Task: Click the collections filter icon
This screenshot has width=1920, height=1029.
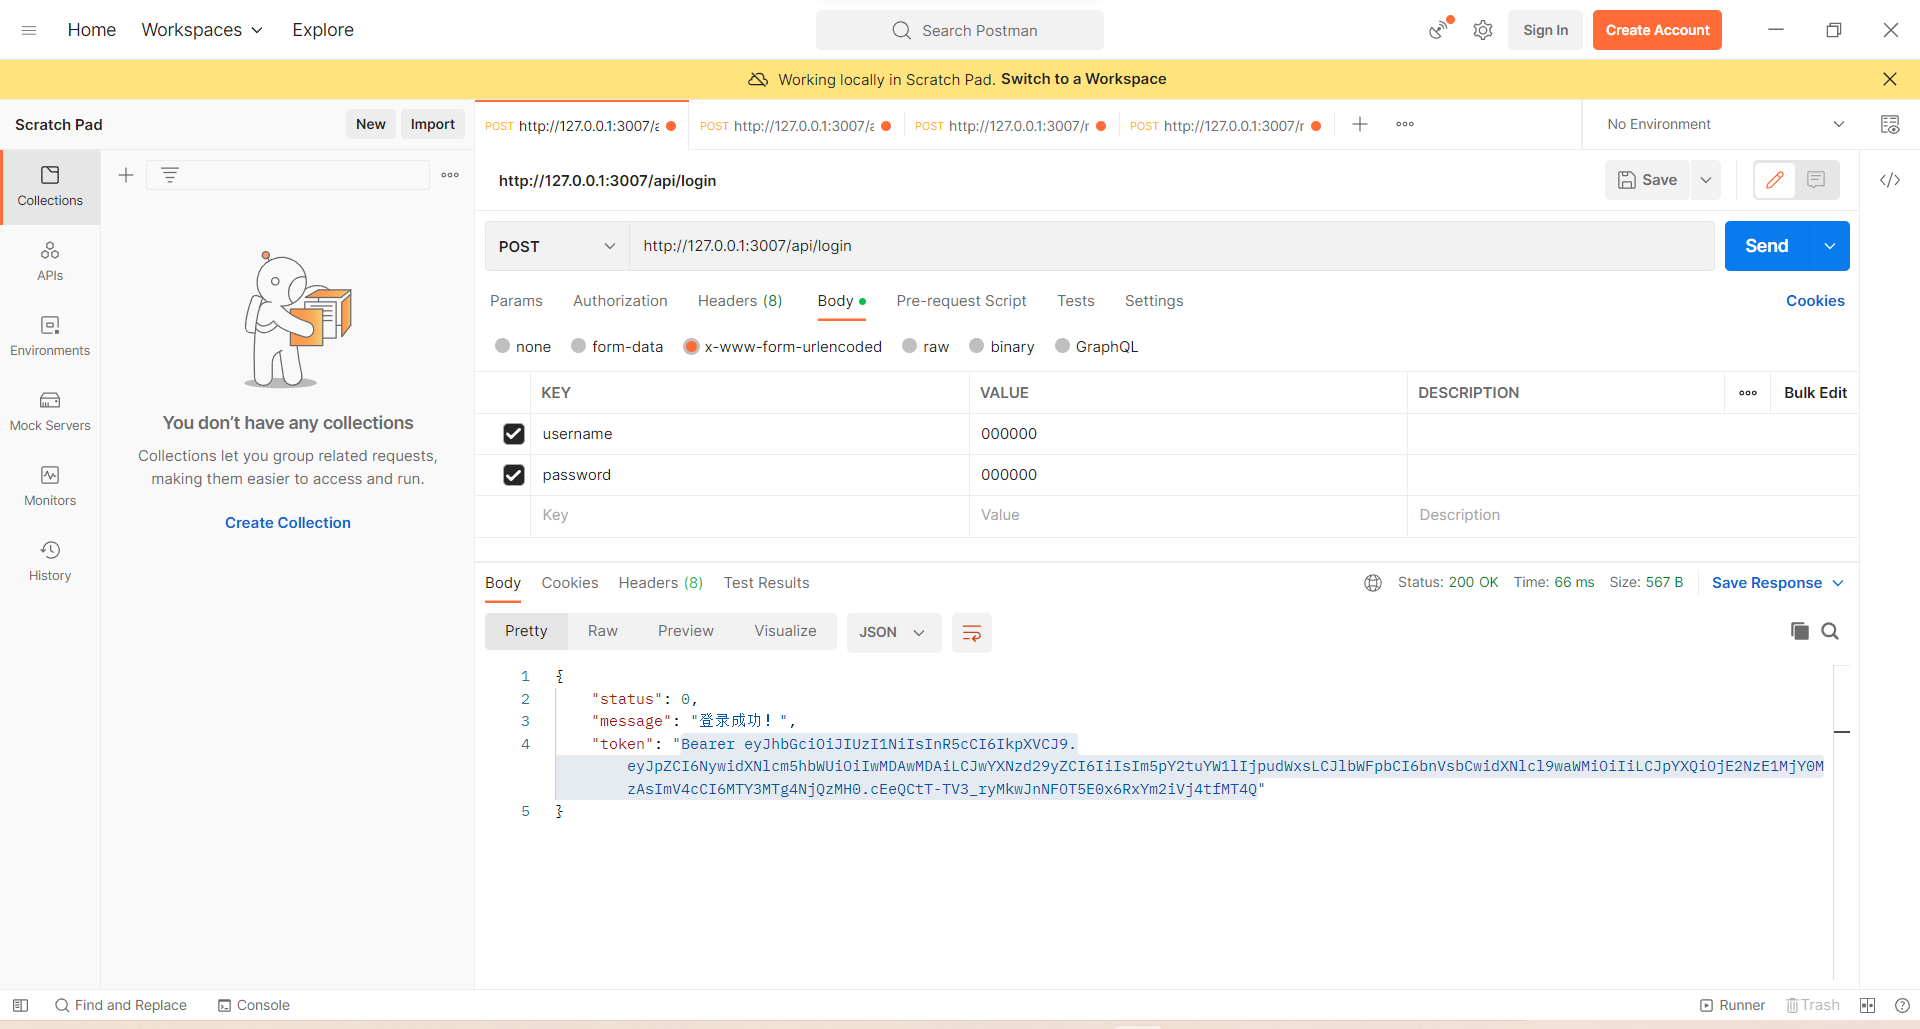Action: click(170, 175)
